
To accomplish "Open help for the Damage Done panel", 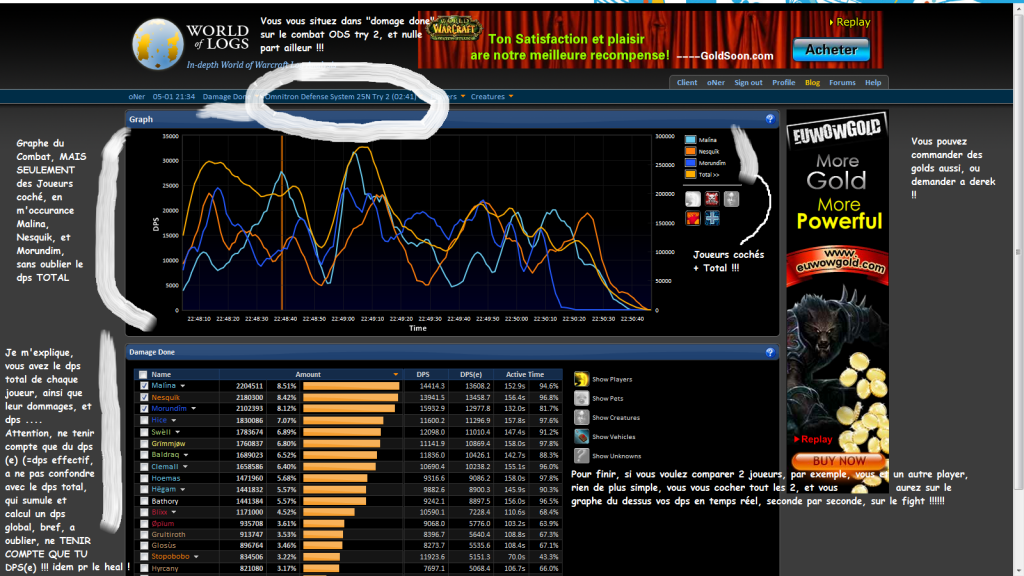I will tap(769, 352).
